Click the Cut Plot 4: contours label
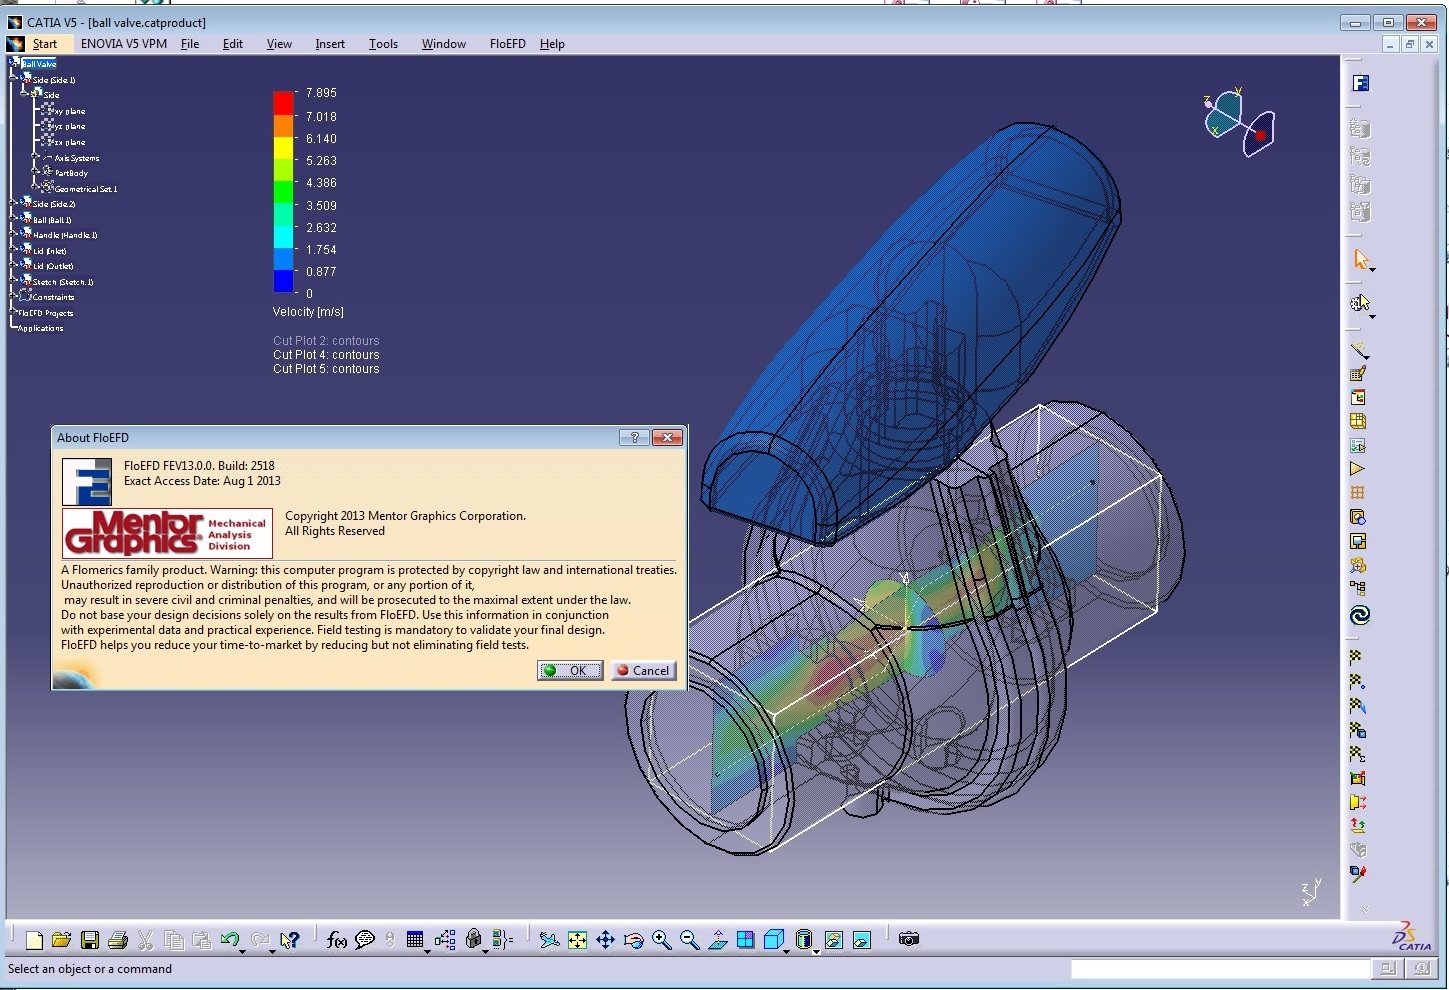 coord(326,355)
